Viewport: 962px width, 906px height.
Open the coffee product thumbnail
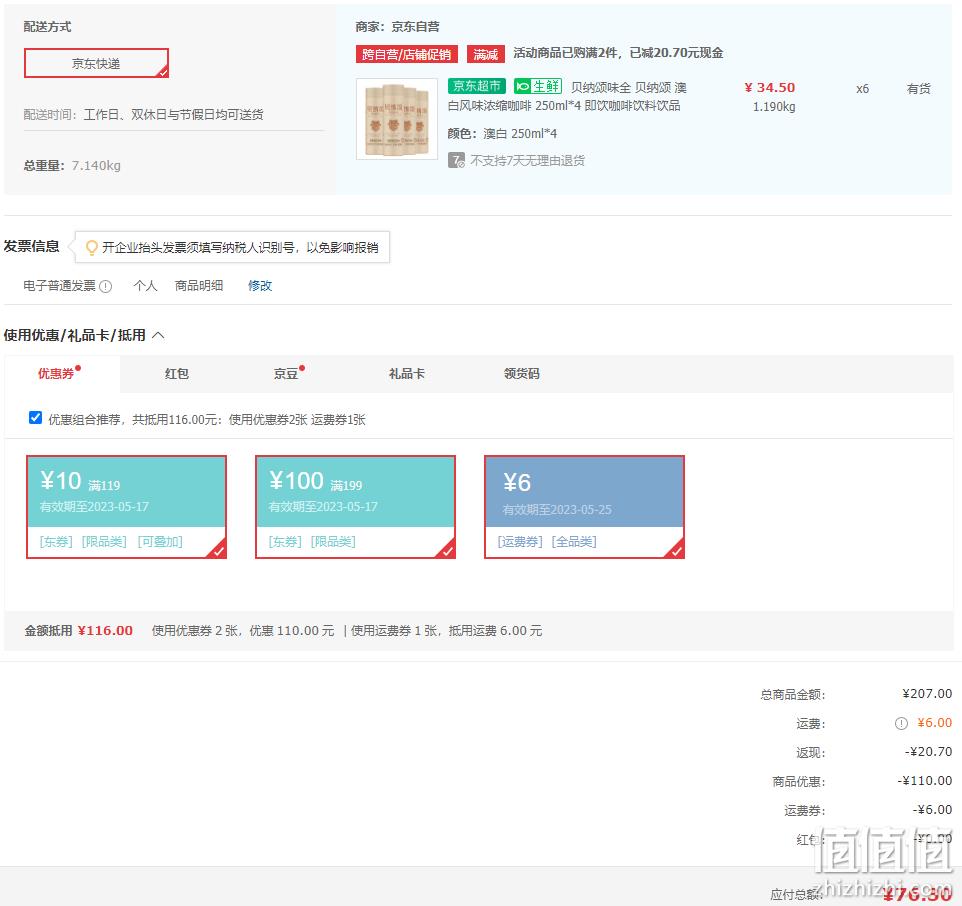coord(397,119)
